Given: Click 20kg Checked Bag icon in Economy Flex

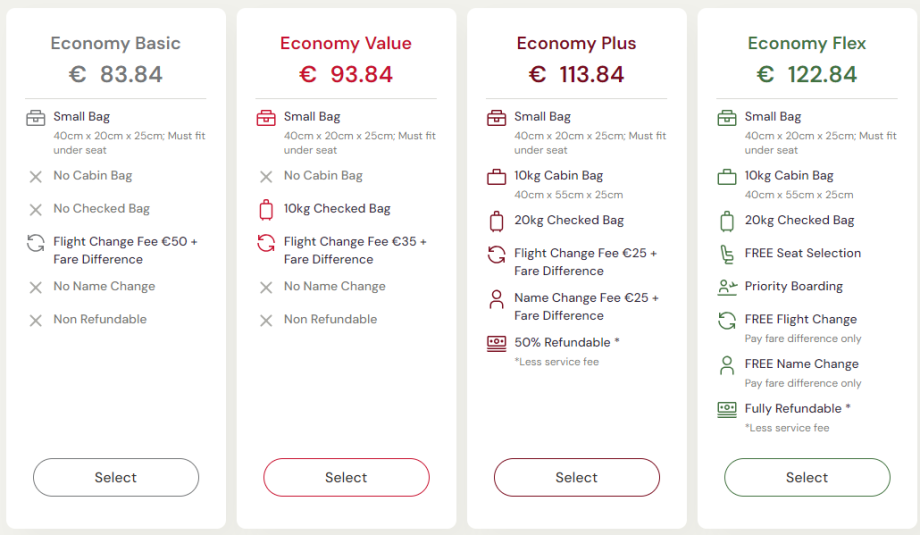Looking at the screenshot, I should [727, 221].
